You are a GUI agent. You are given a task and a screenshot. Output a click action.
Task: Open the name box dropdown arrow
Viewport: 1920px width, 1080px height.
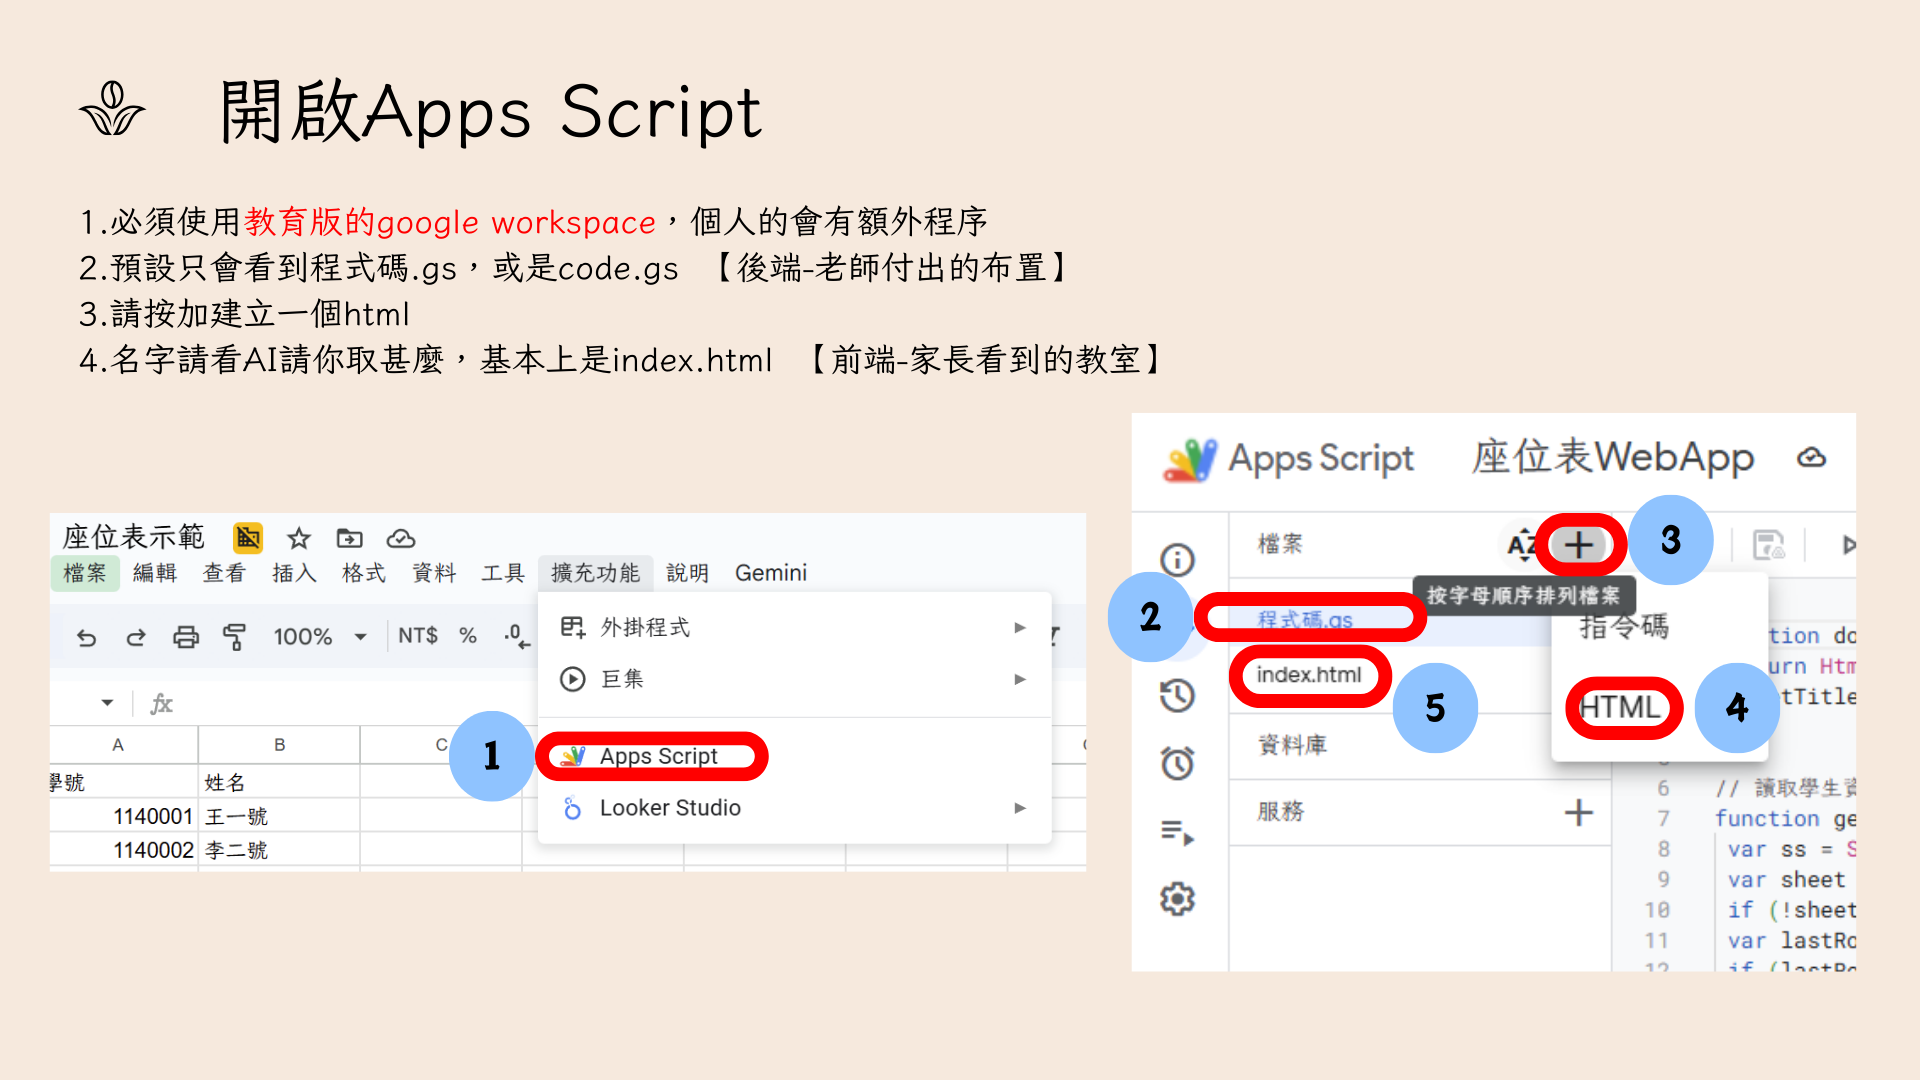[107, 703]
